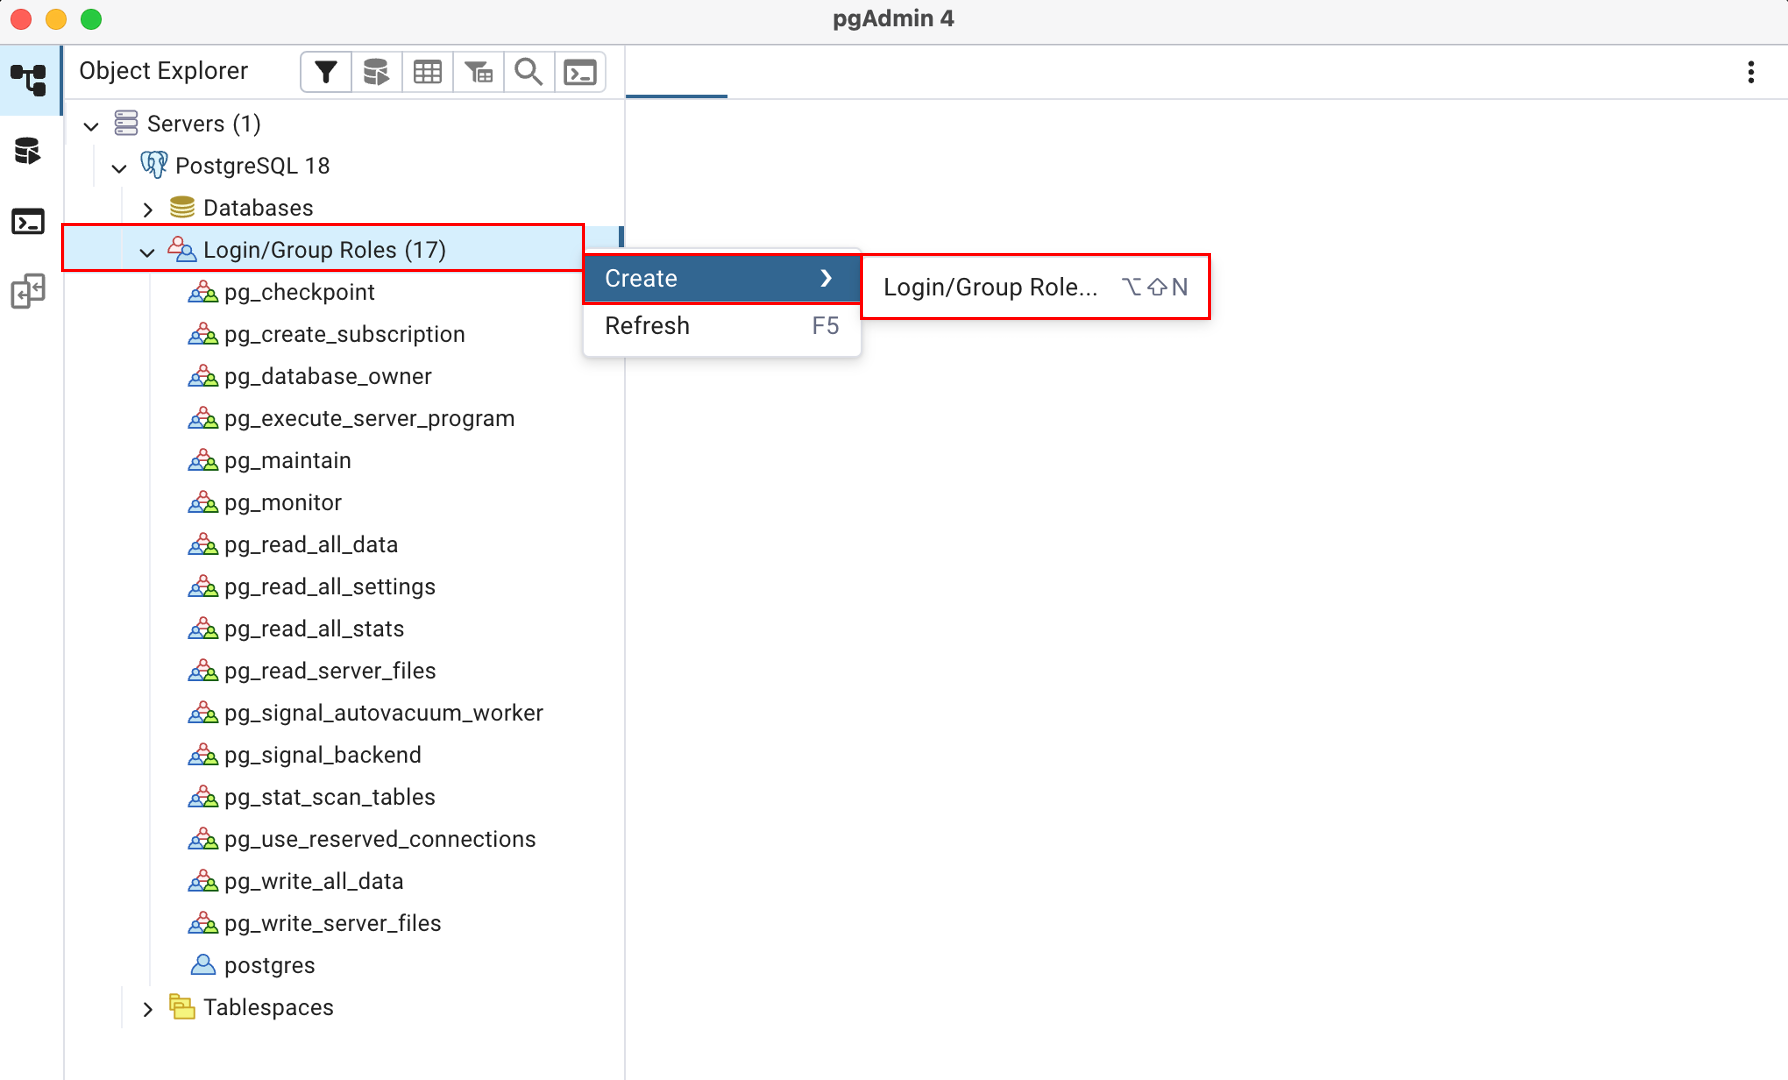The height and width of the screenshot is (1080, 1788).
Task: Click the Servers group icon
Action: coord(126,123)
